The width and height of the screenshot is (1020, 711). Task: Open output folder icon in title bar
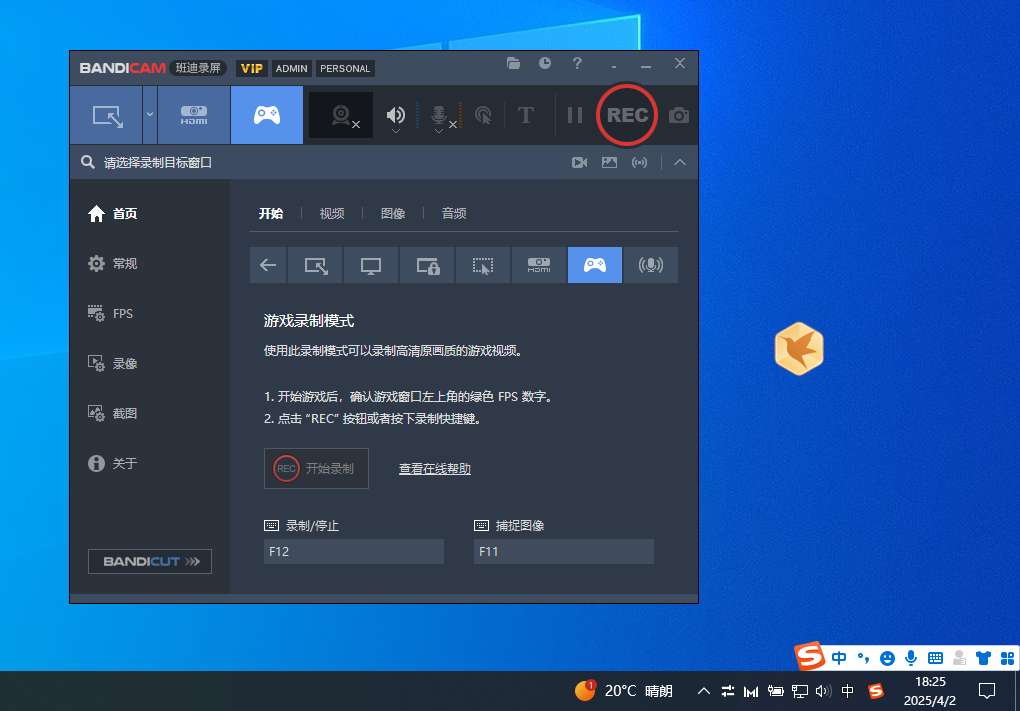(513, 63)
